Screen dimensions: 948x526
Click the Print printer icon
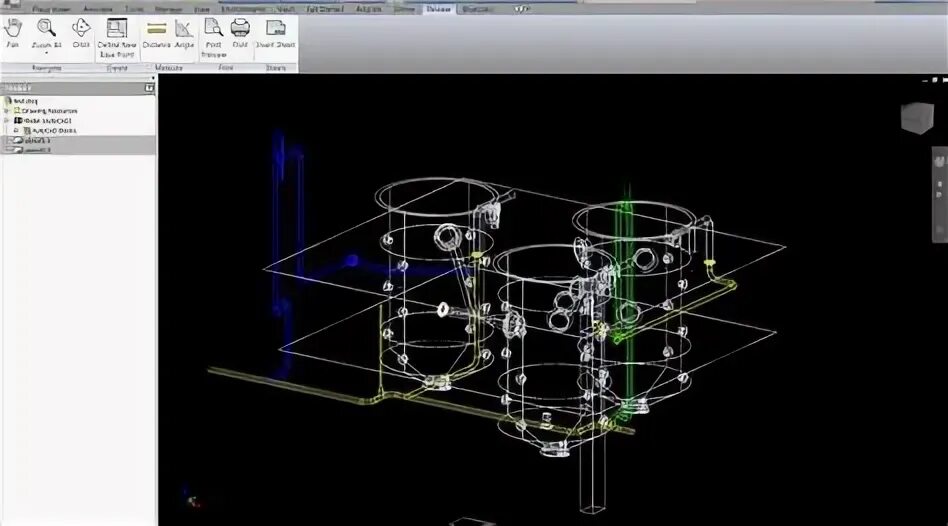[x=240, y=33]
